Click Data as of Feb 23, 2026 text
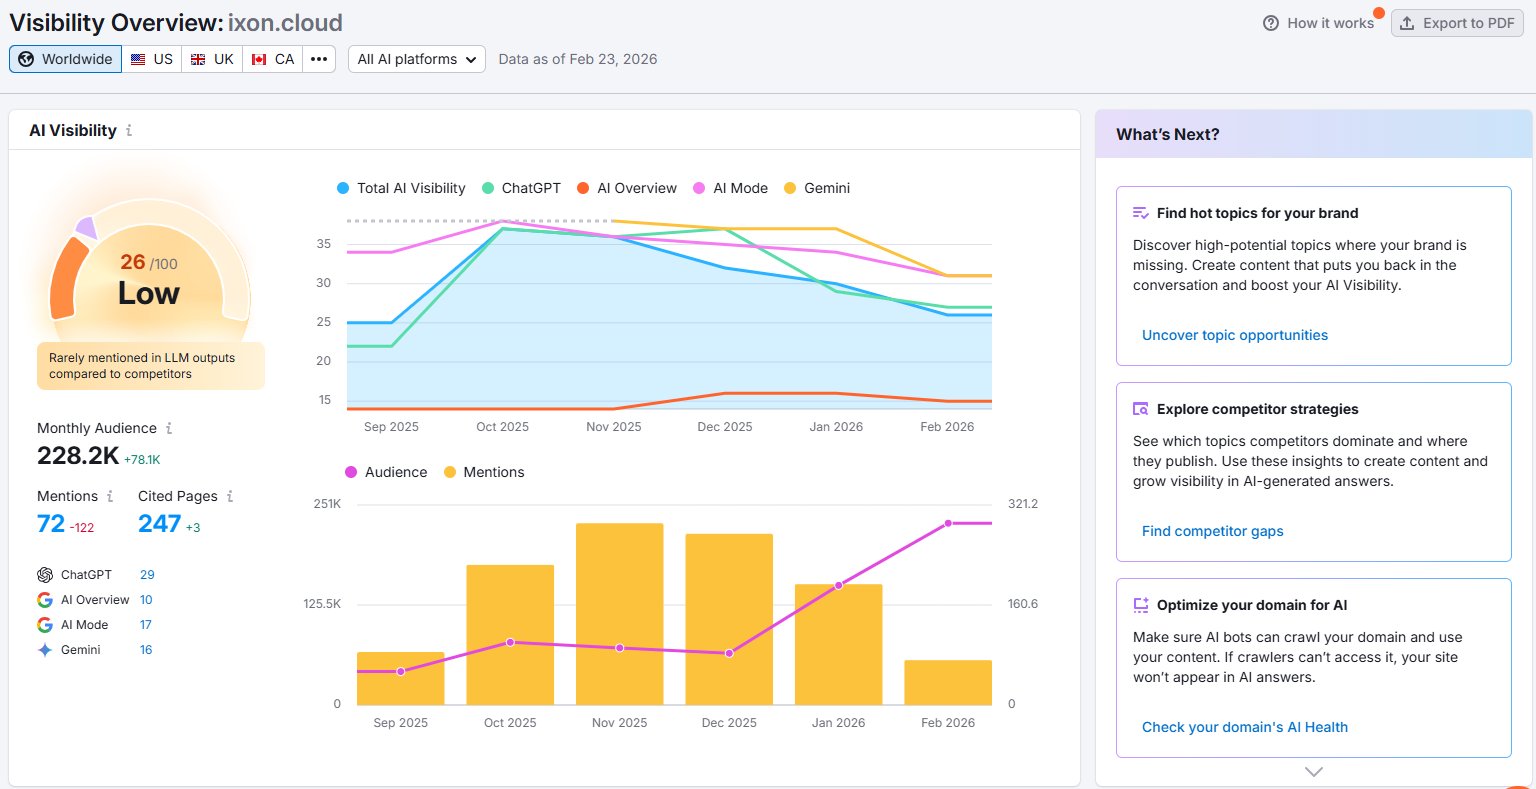This screenshot has width=1536, height=789. click(x=578, y=59)
